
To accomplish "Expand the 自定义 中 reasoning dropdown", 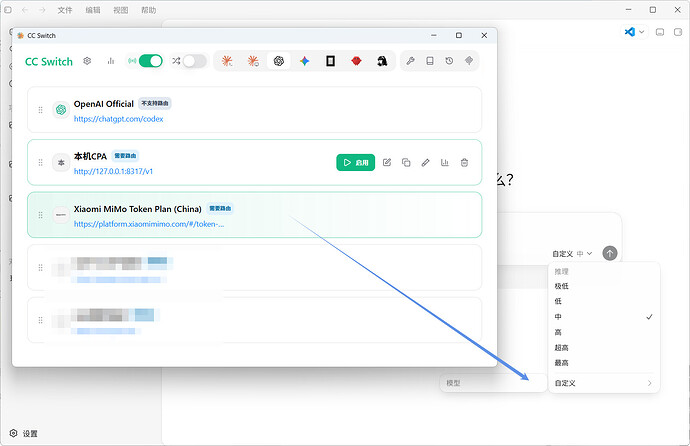I will click(x=573, y=254).
